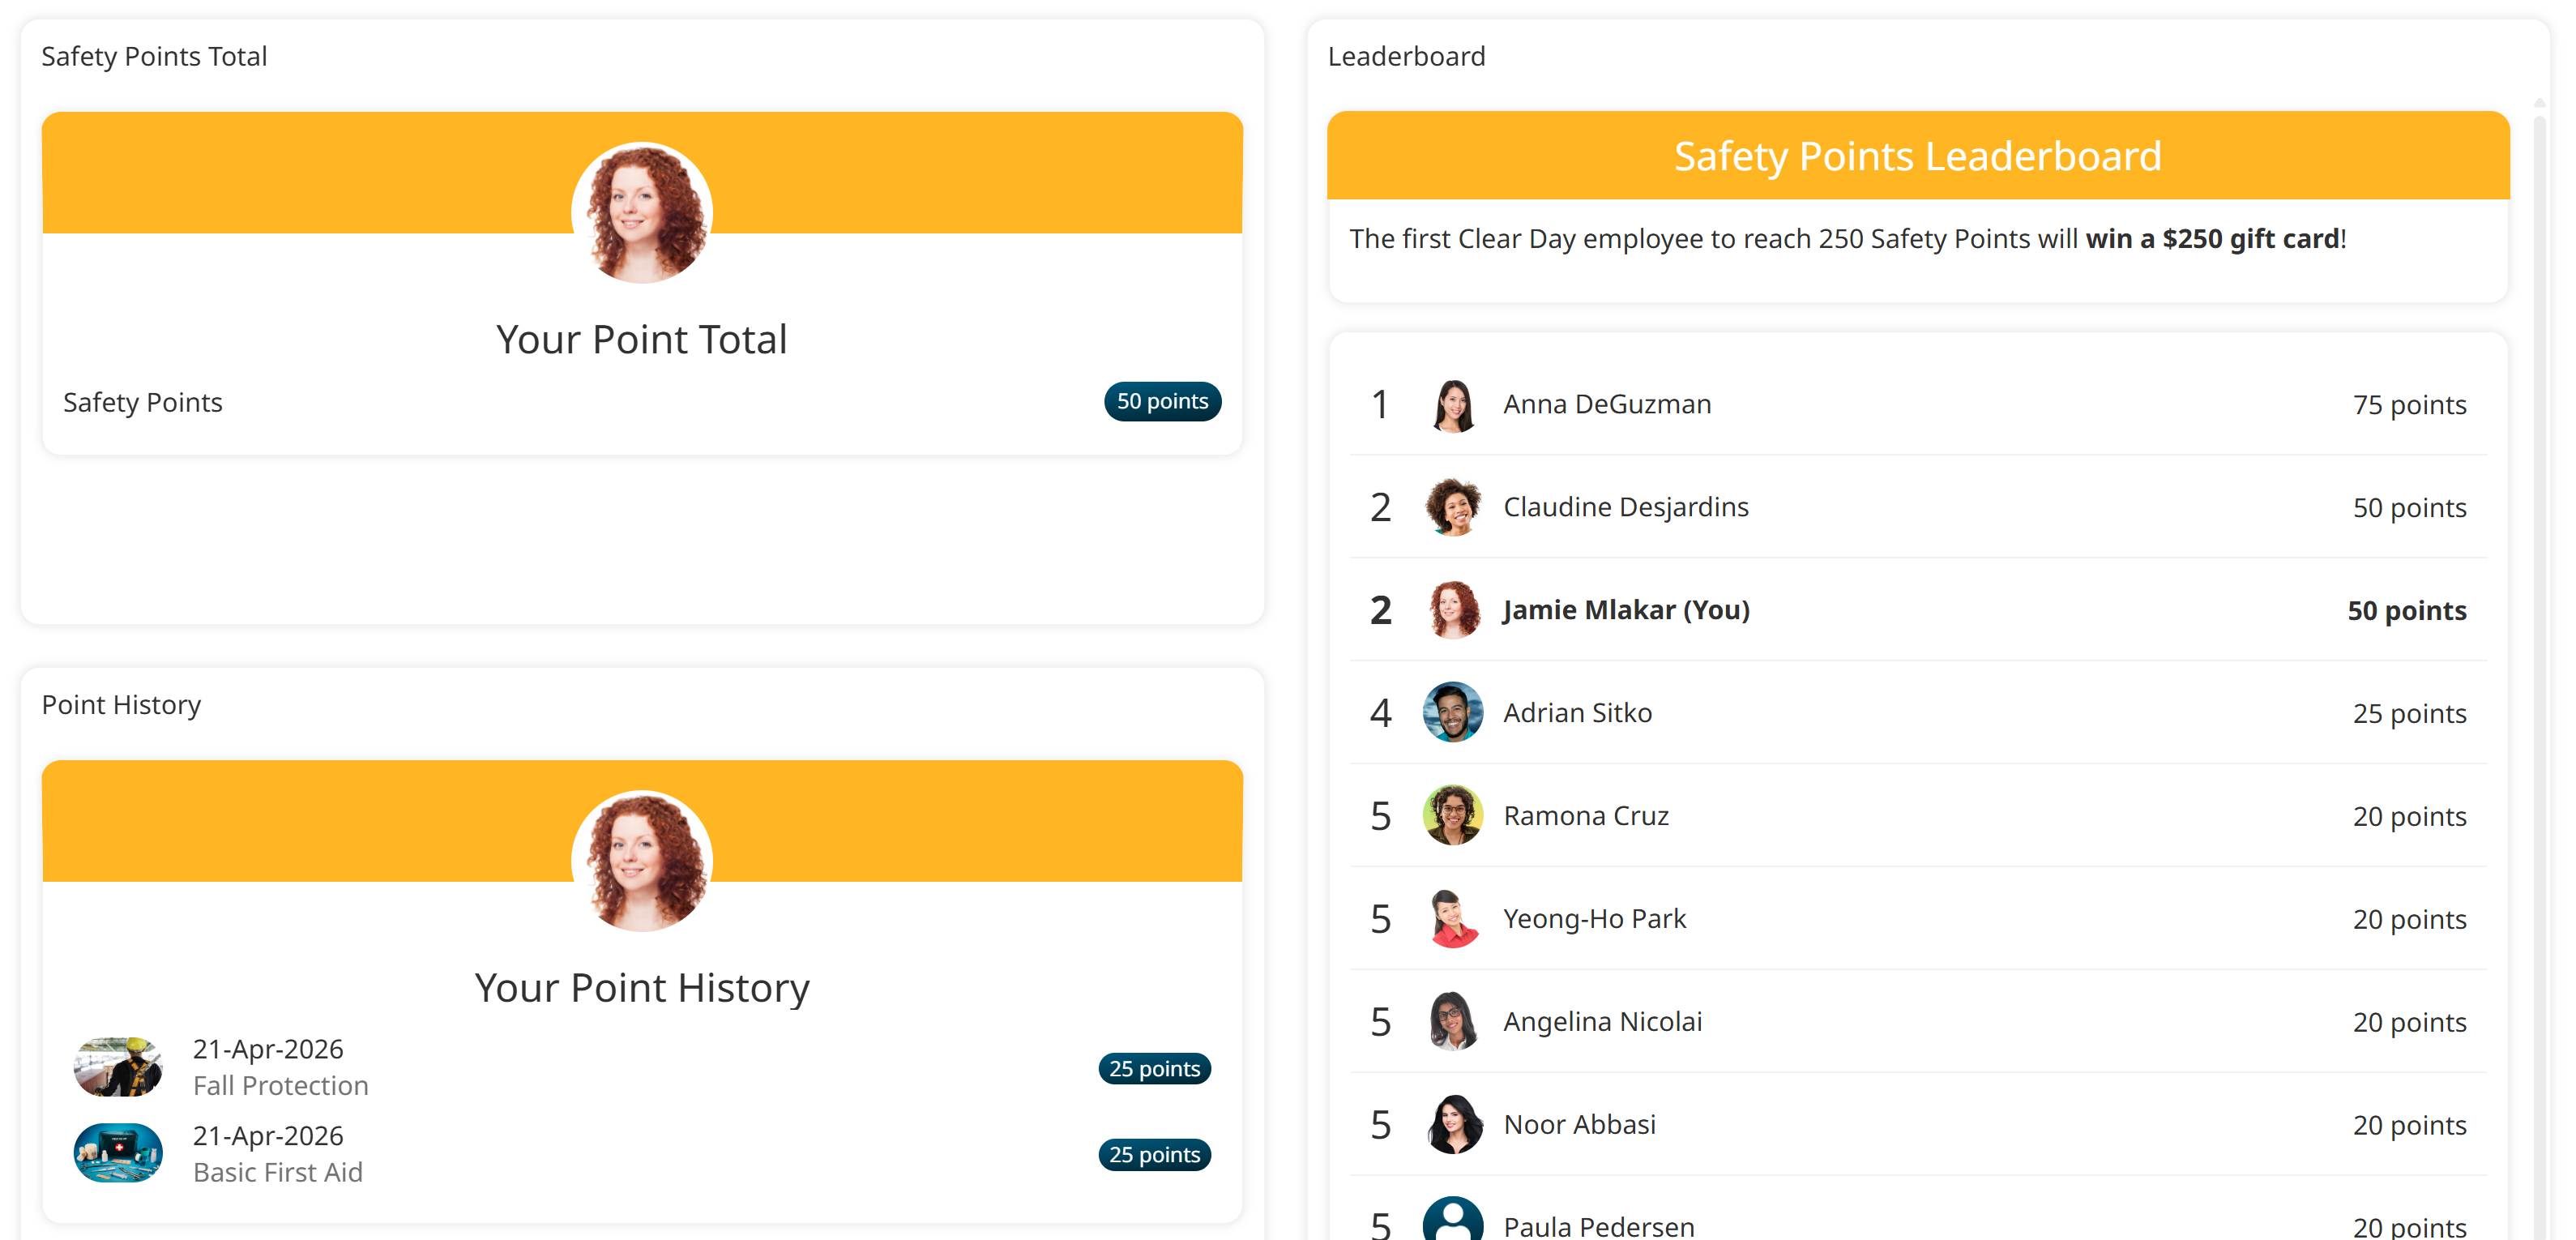Click the 50 points badge

(1162, 402)
